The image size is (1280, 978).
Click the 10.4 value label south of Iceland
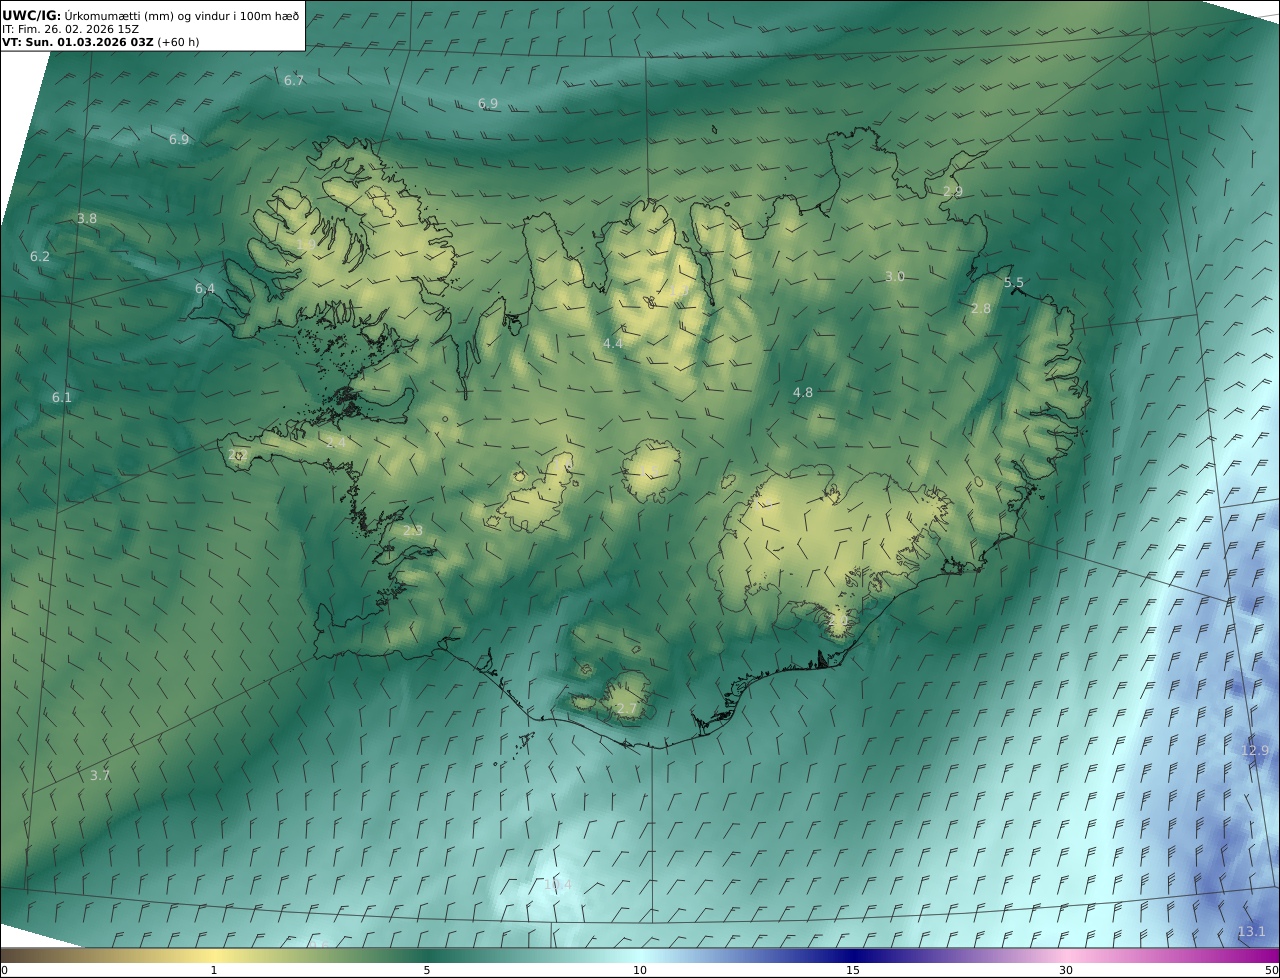click(558, 885)
